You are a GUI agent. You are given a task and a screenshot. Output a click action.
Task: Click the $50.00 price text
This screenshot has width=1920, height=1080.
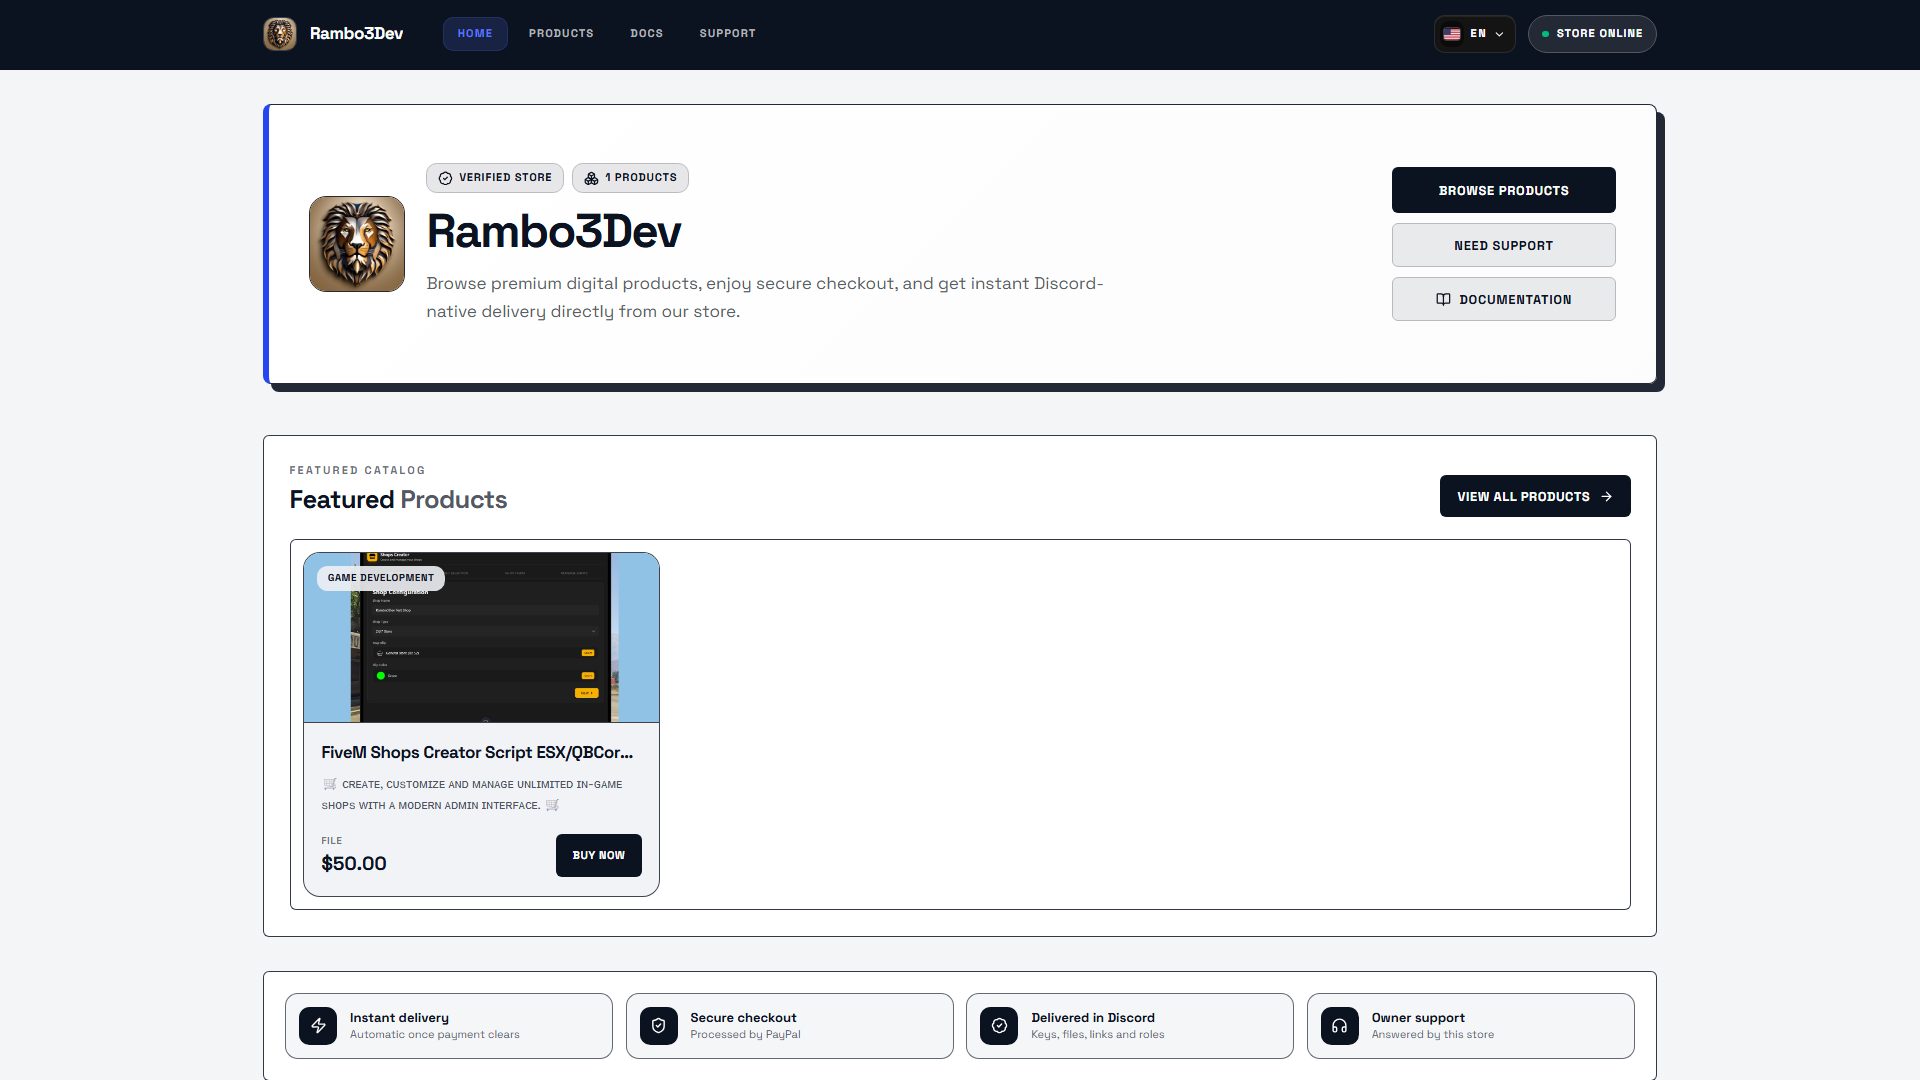(x=354, y=863)
